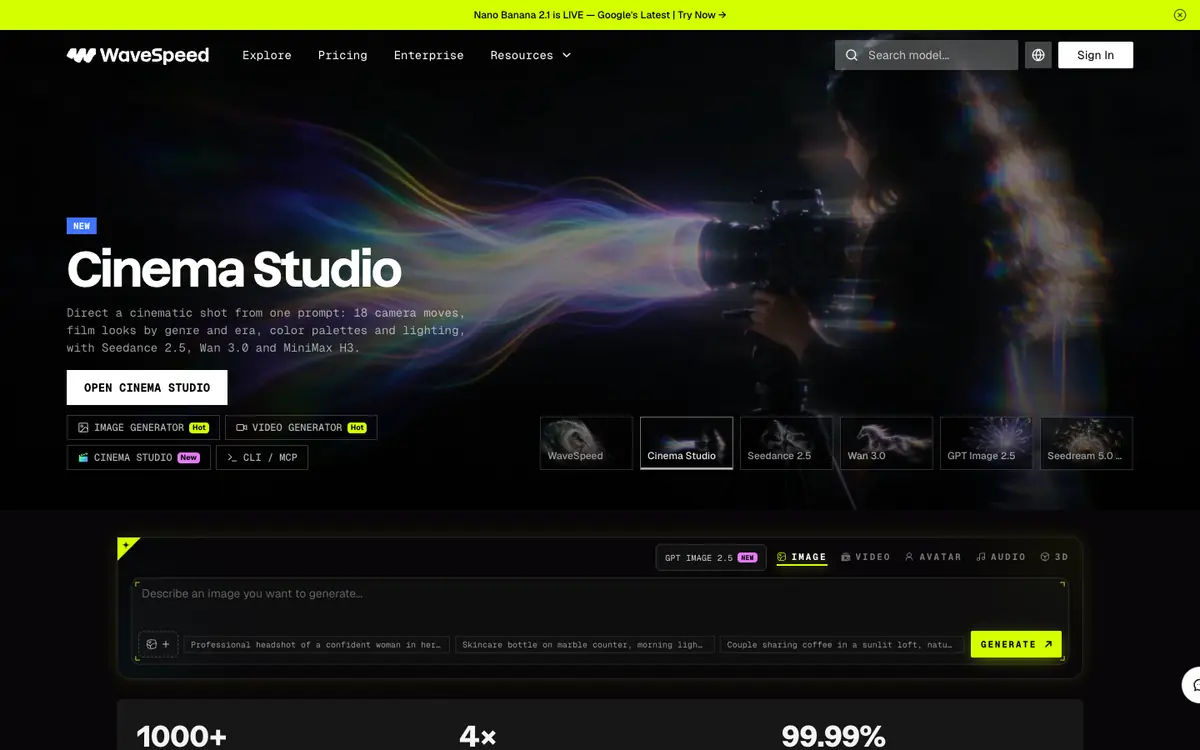Screen dimensions: 1200x750
Task: Switch to the Avatar tab
Action: [933, 557]
